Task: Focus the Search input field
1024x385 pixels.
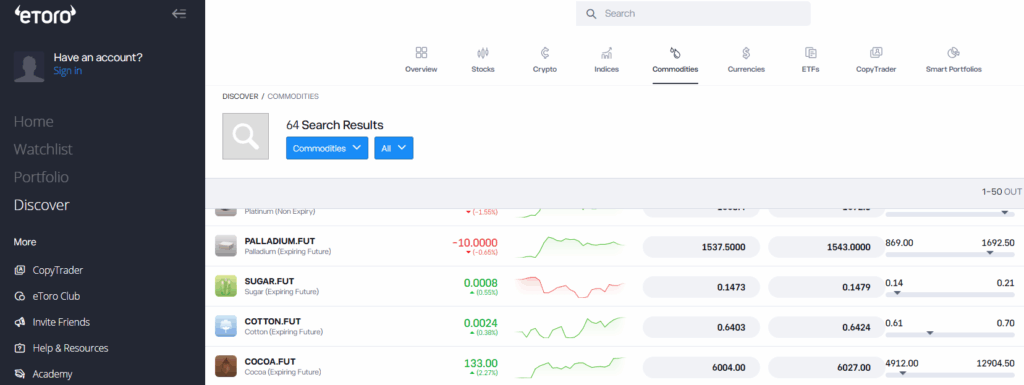Action: click(x=693, y=13)
